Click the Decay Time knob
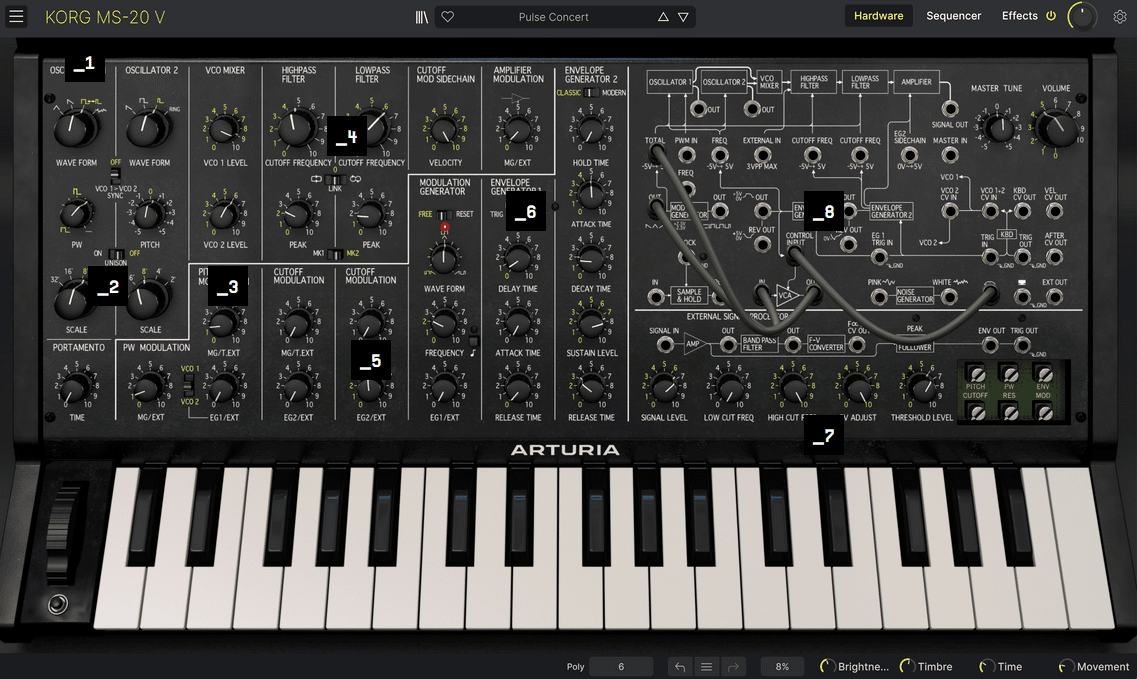Viewport: 1137px width, 679px height. tap(591, 259)
